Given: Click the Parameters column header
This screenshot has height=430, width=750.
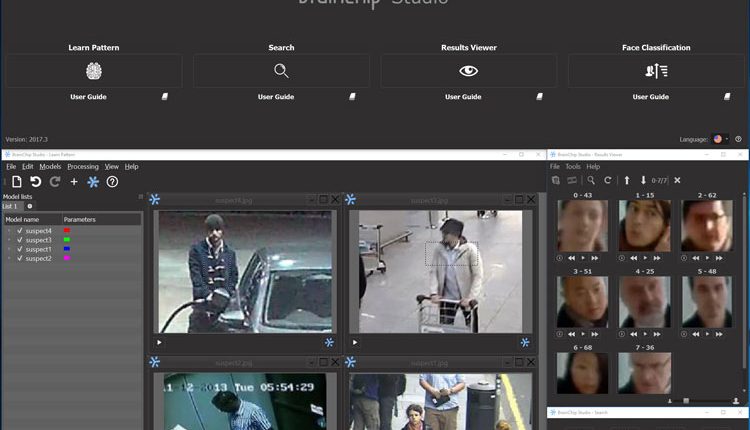Looking at the screenshot, I should [x=102, y=220].
